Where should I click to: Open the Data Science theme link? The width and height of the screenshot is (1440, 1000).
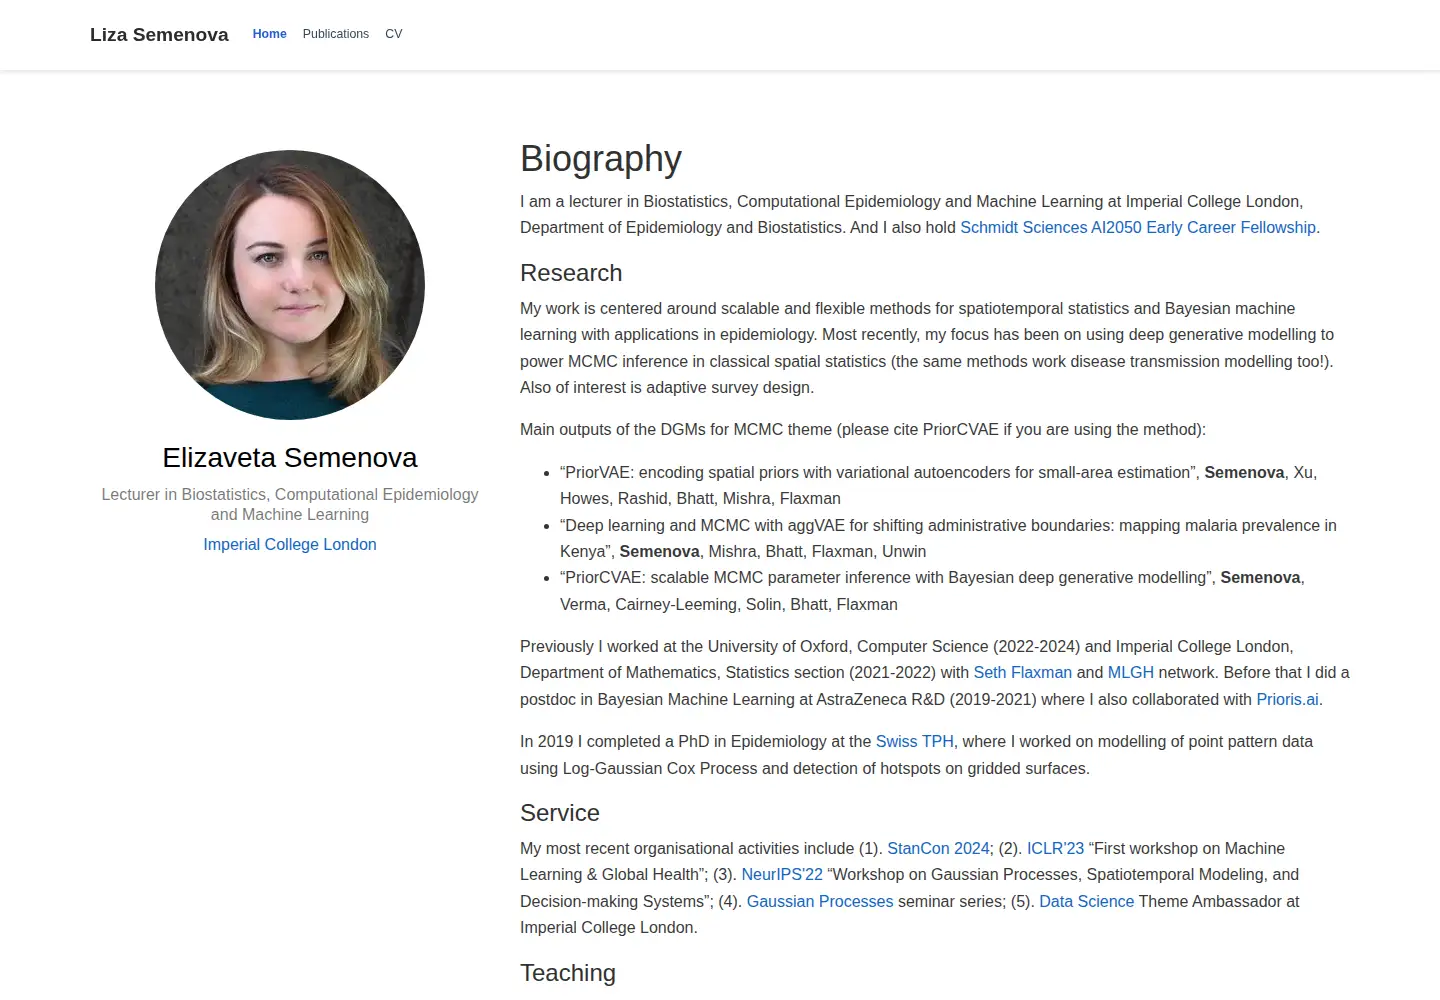coord(1086,901)
